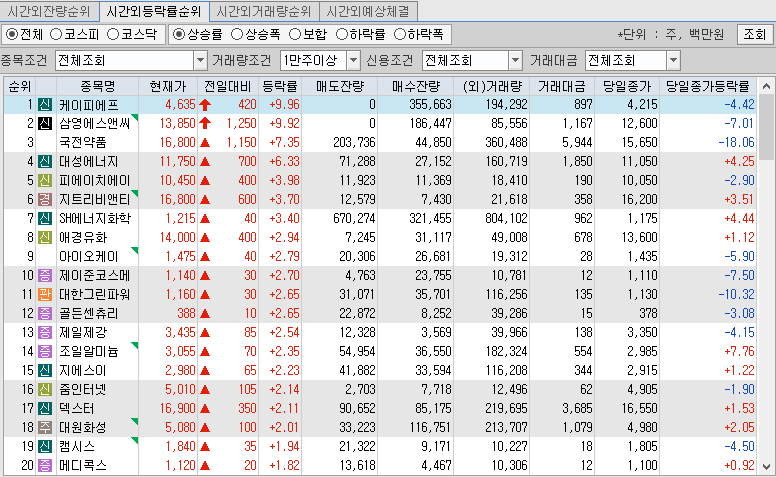Switch to the 시간외거래량순위 tab

tap(264, 11)
